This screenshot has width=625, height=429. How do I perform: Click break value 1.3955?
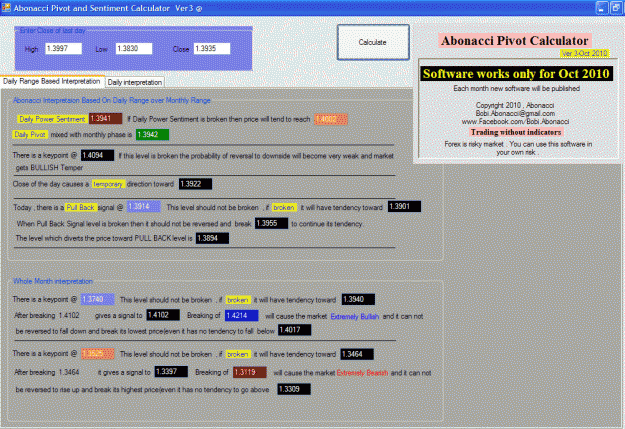click(x=271, y=223)
